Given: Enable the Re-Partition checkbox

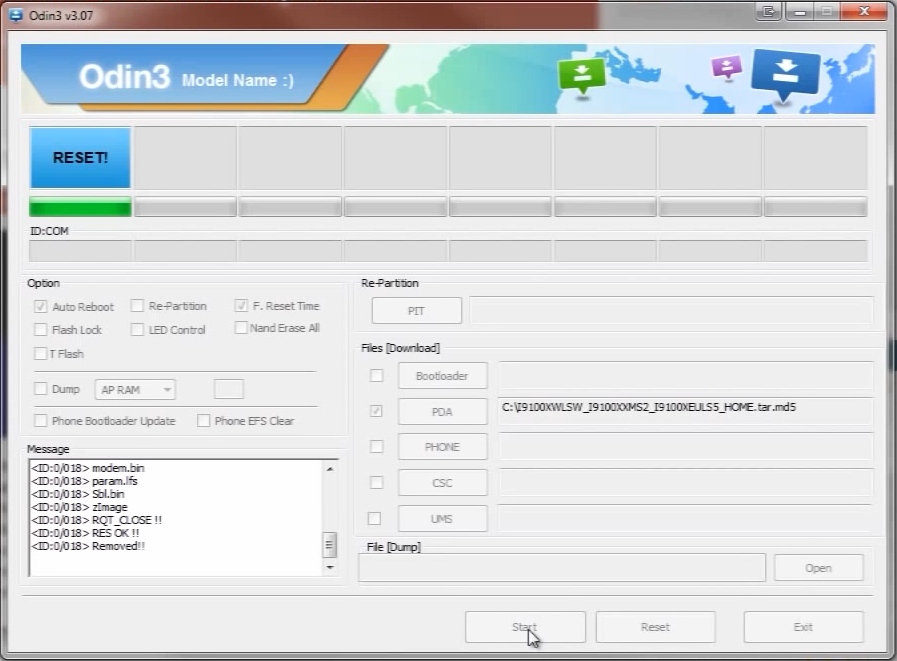Looking at the screenshot, I should pos(137,306).
